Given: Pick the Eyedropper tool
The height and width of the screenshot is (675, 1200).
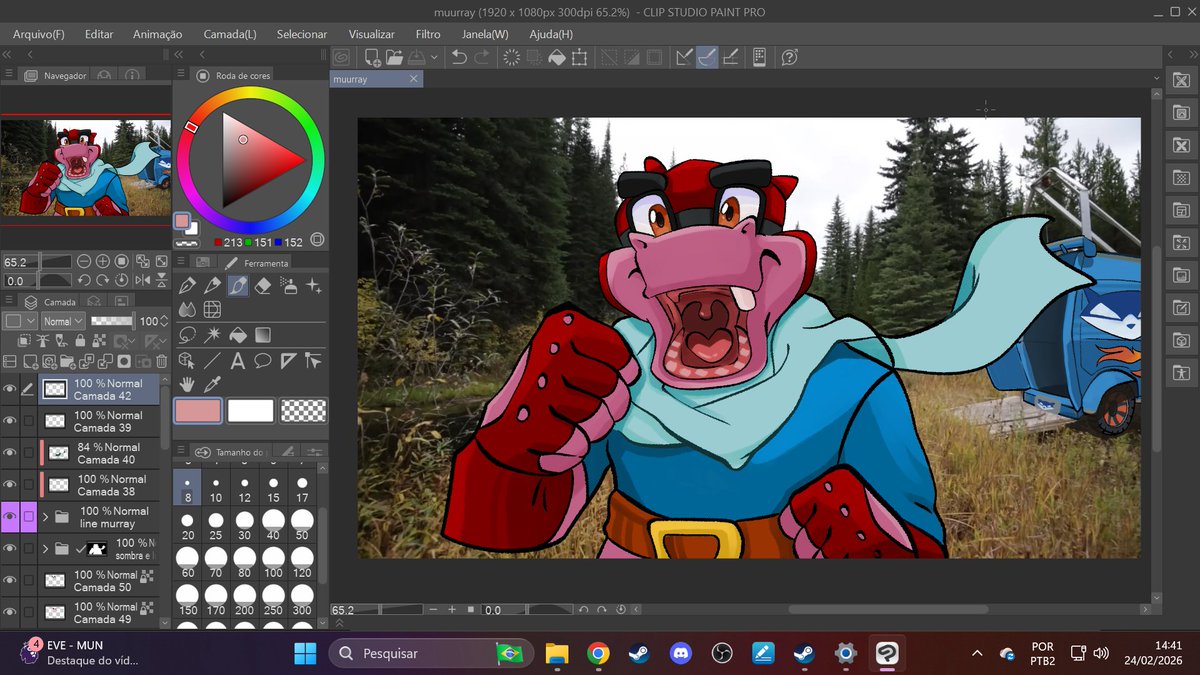Looking at the screenshot, I should coord(212,384).
